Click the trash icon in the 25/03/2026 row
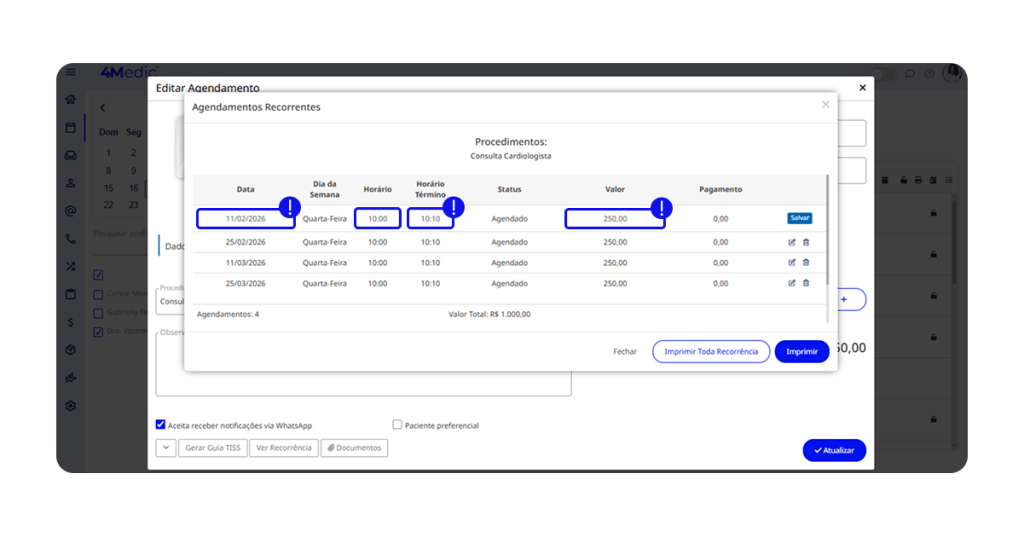1024x537 pixels. 806,283
